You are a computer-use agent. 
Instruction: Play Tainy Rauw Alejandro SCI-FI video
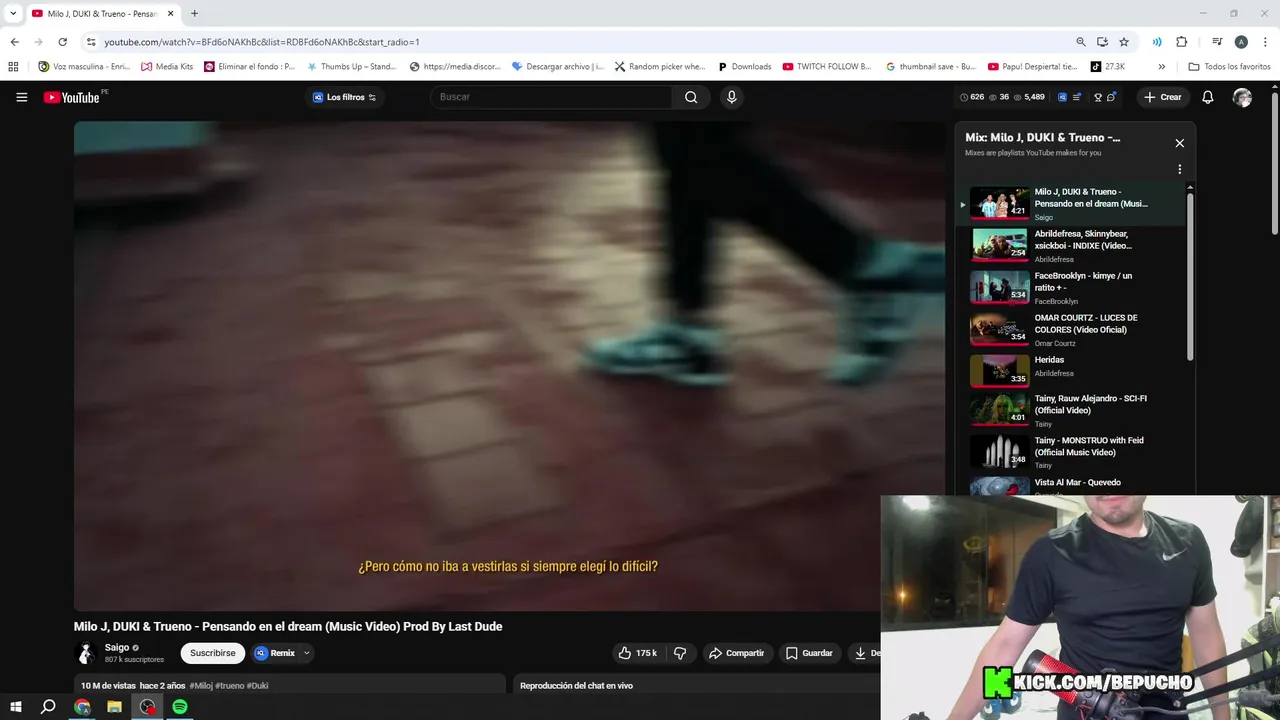pos(1071,410)
